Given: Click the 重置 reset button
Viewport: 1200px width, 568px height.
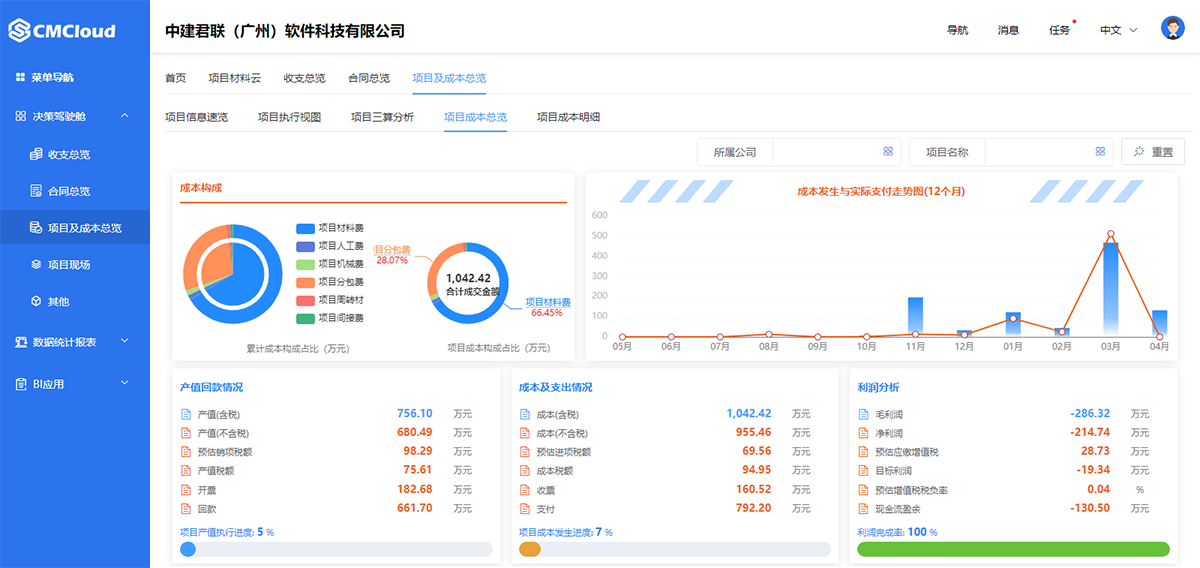Looking at the screenshot, I should tap(1153, 152).
